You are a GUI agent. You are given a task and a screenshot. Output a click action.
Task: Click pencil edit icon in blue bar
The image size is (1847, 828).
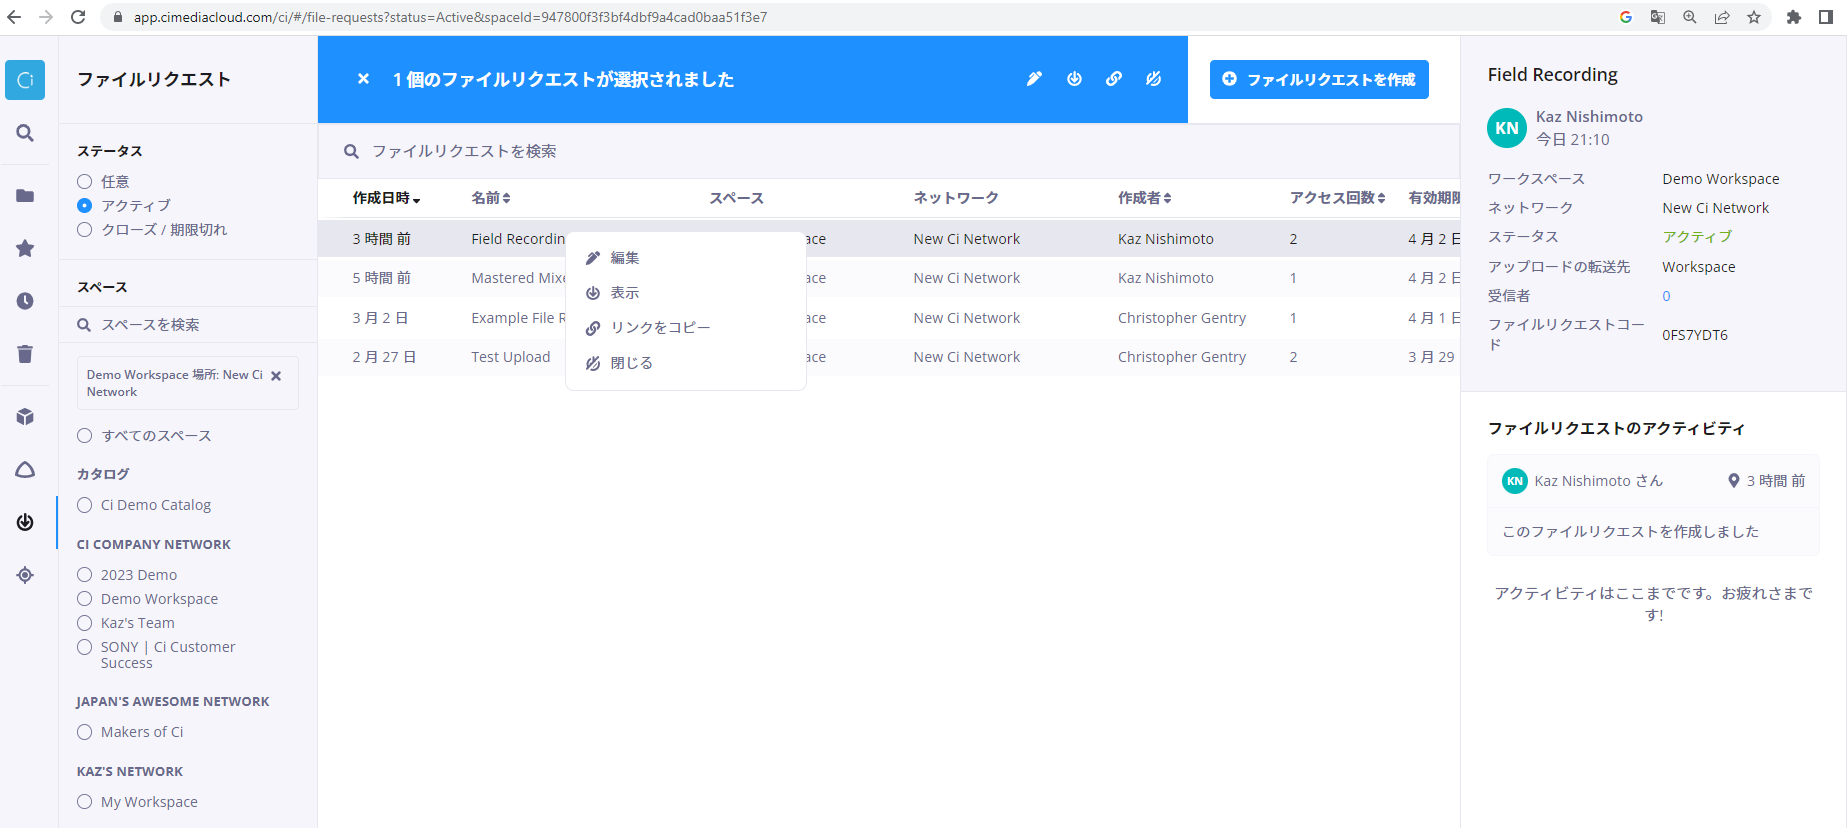pos(1034,79)
